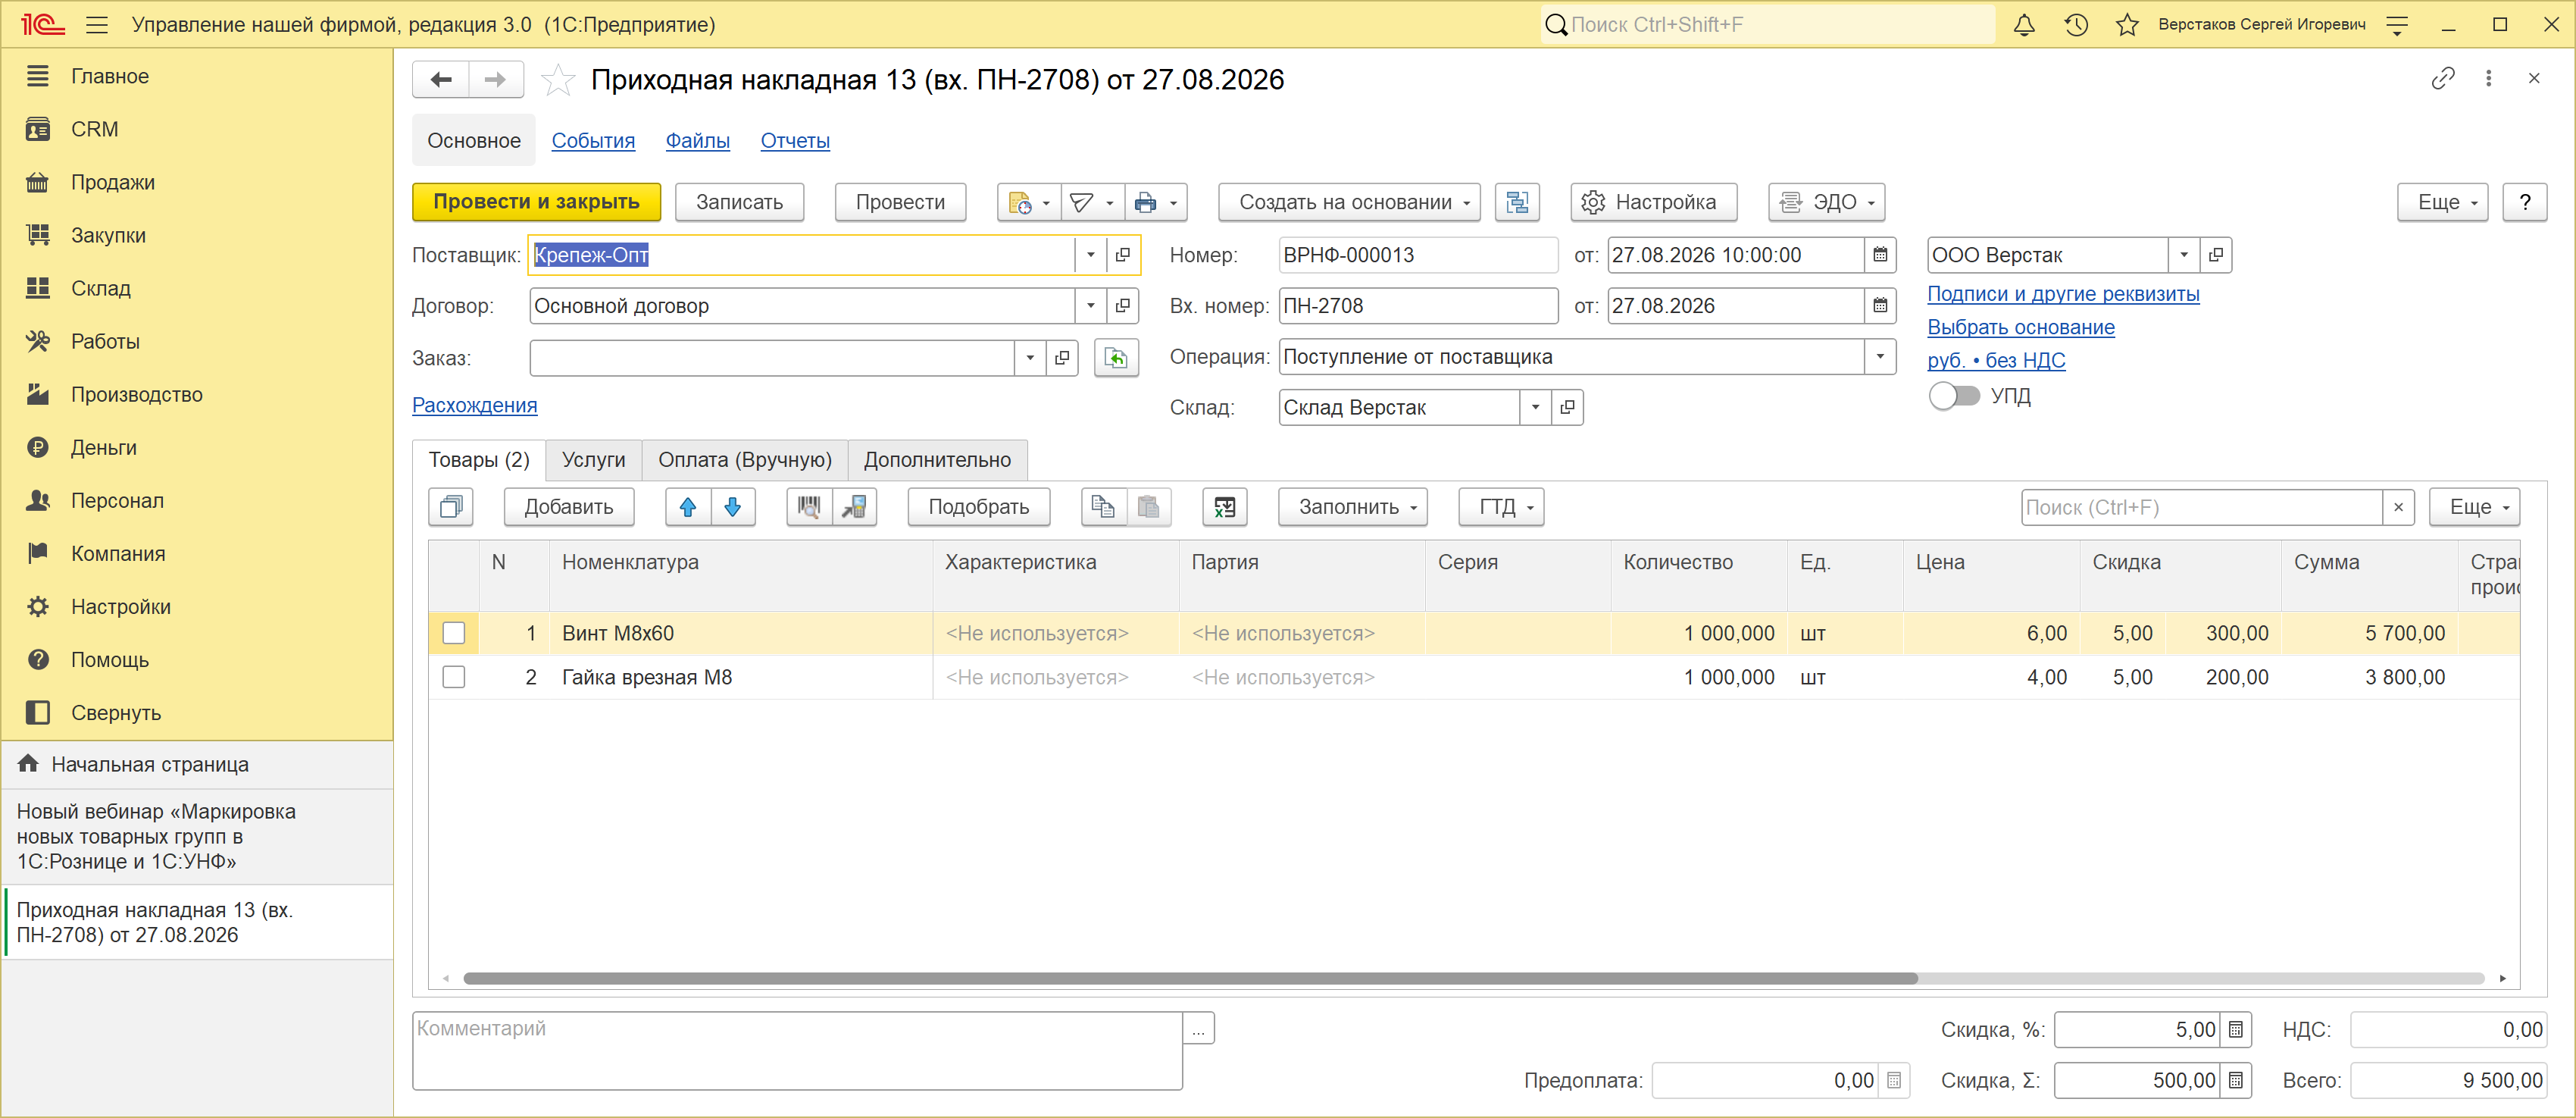Viewport: 2576px width, 1118px height.
Task: Copy link to this document
Action: click(x=2443, y=78)
